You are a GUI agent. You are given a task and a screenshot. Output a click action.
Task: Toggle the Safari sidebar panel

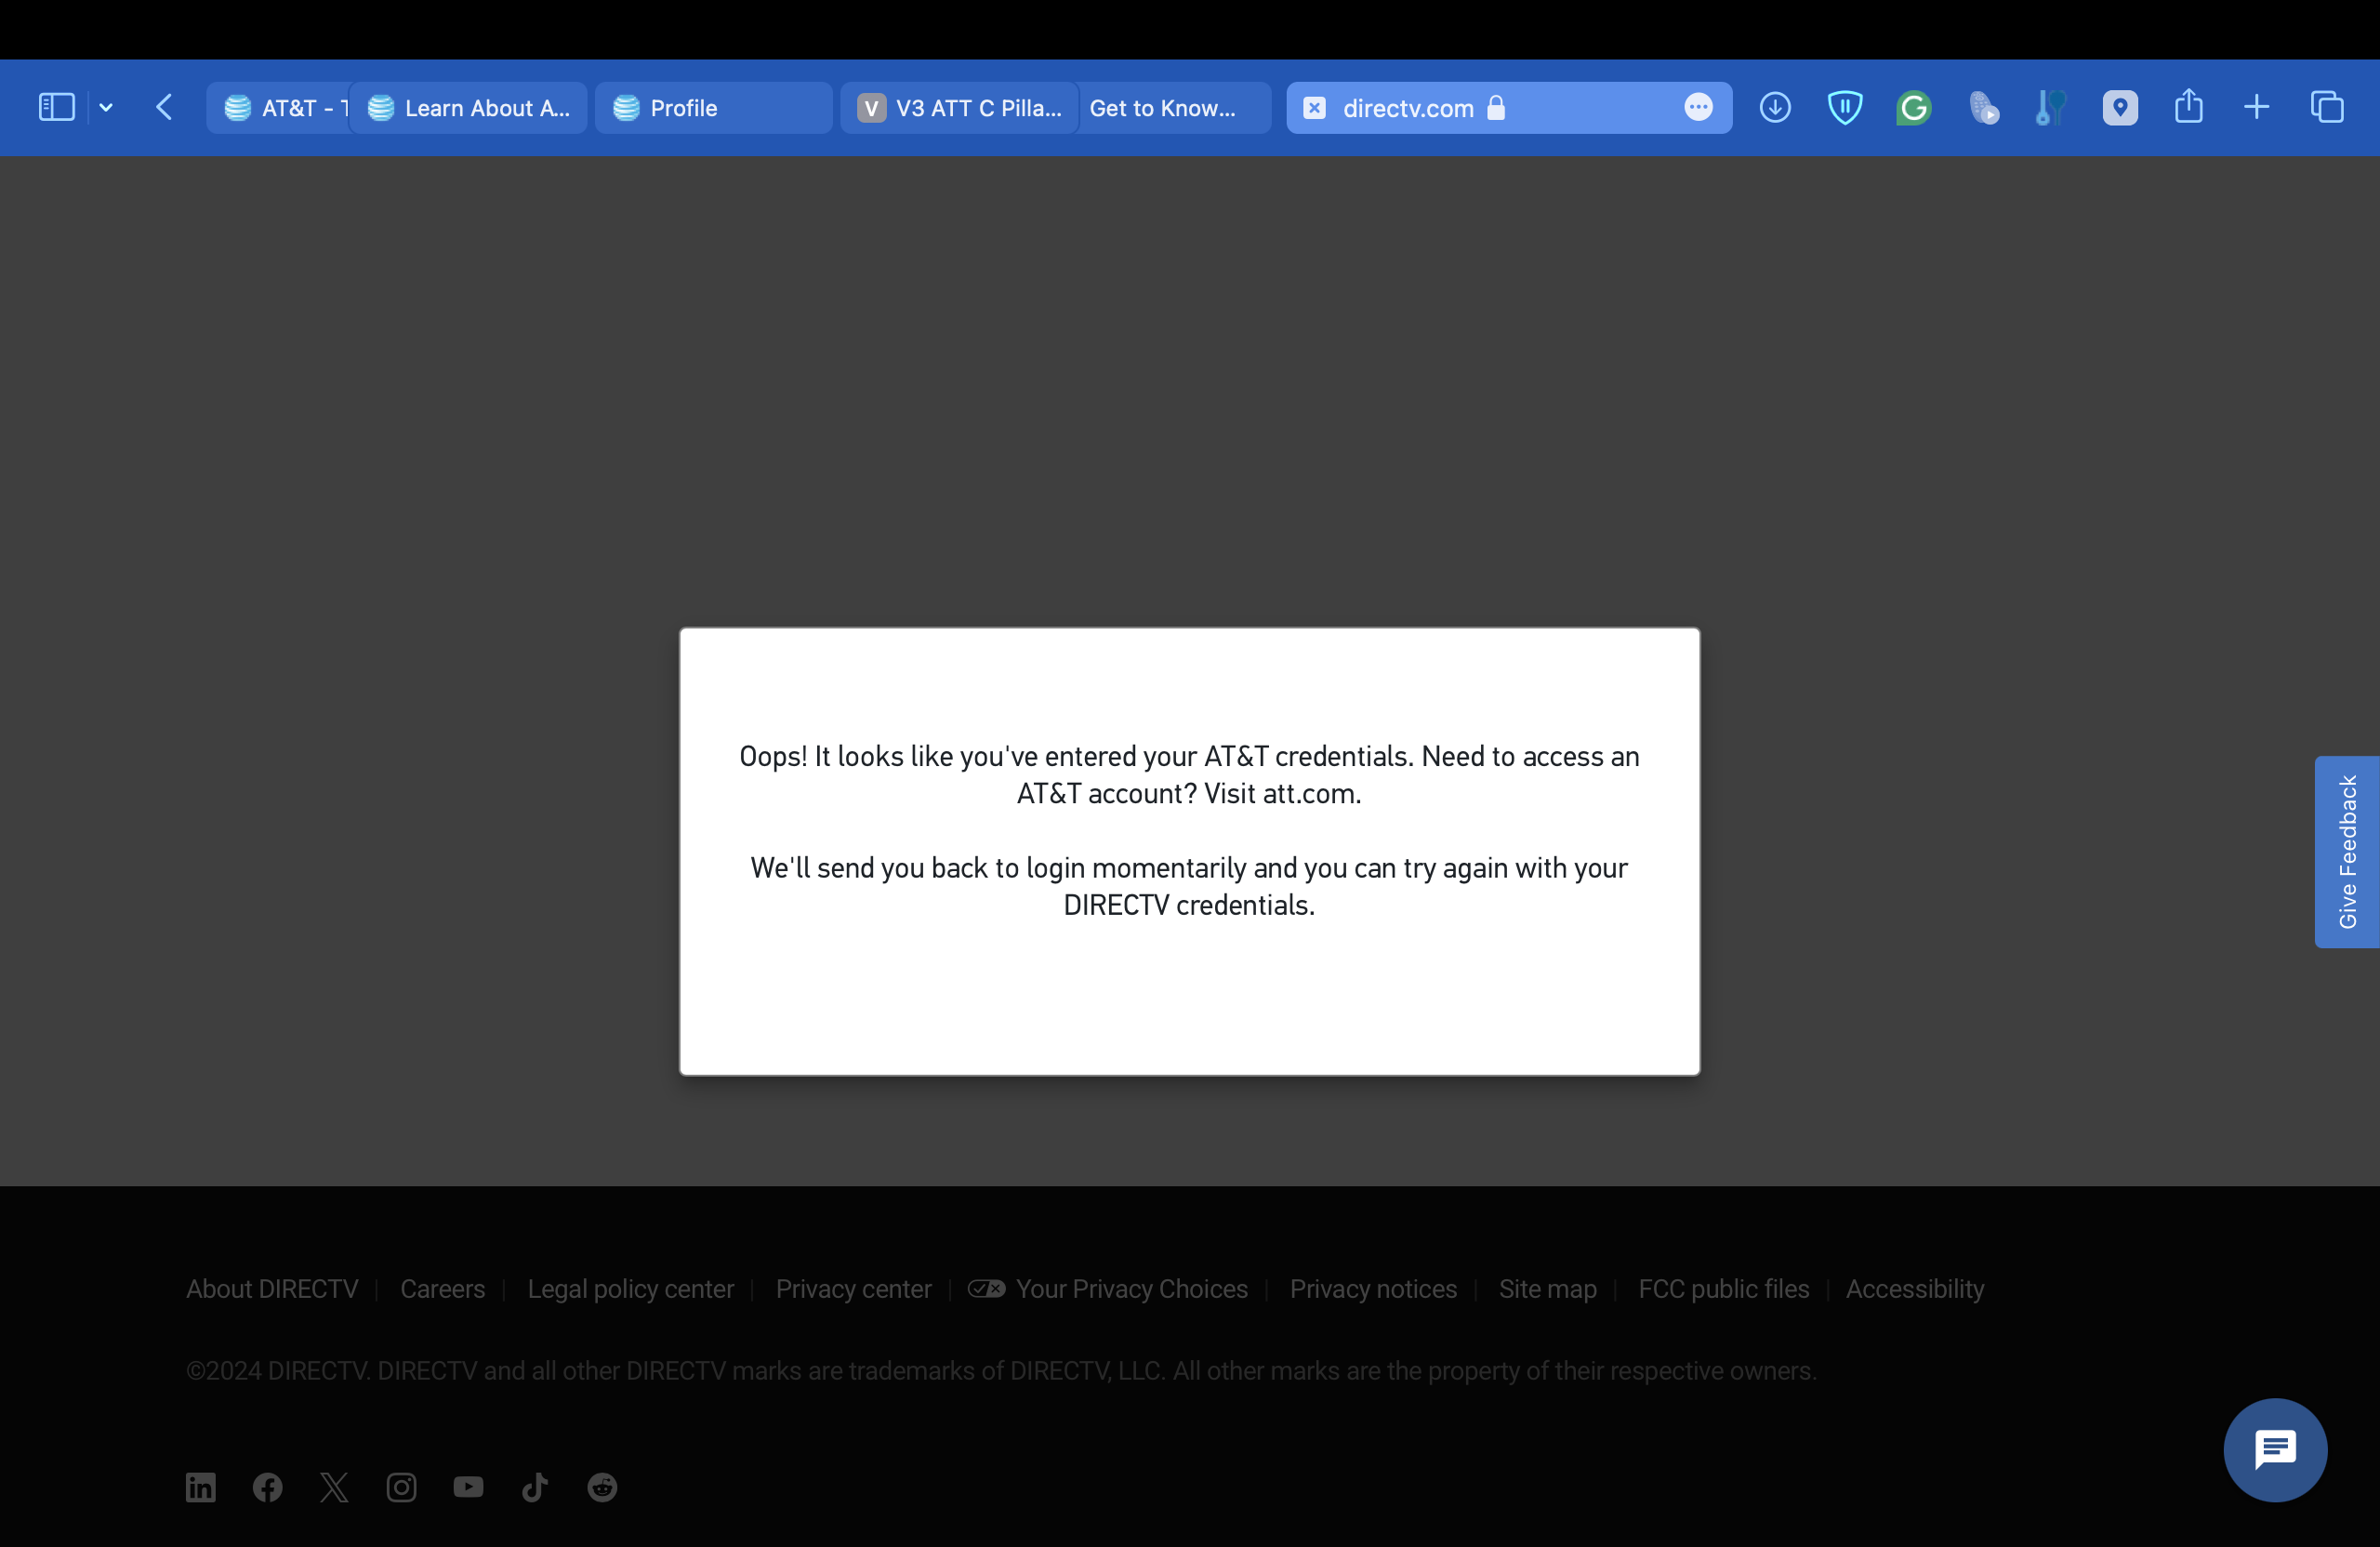click(57, 107)
